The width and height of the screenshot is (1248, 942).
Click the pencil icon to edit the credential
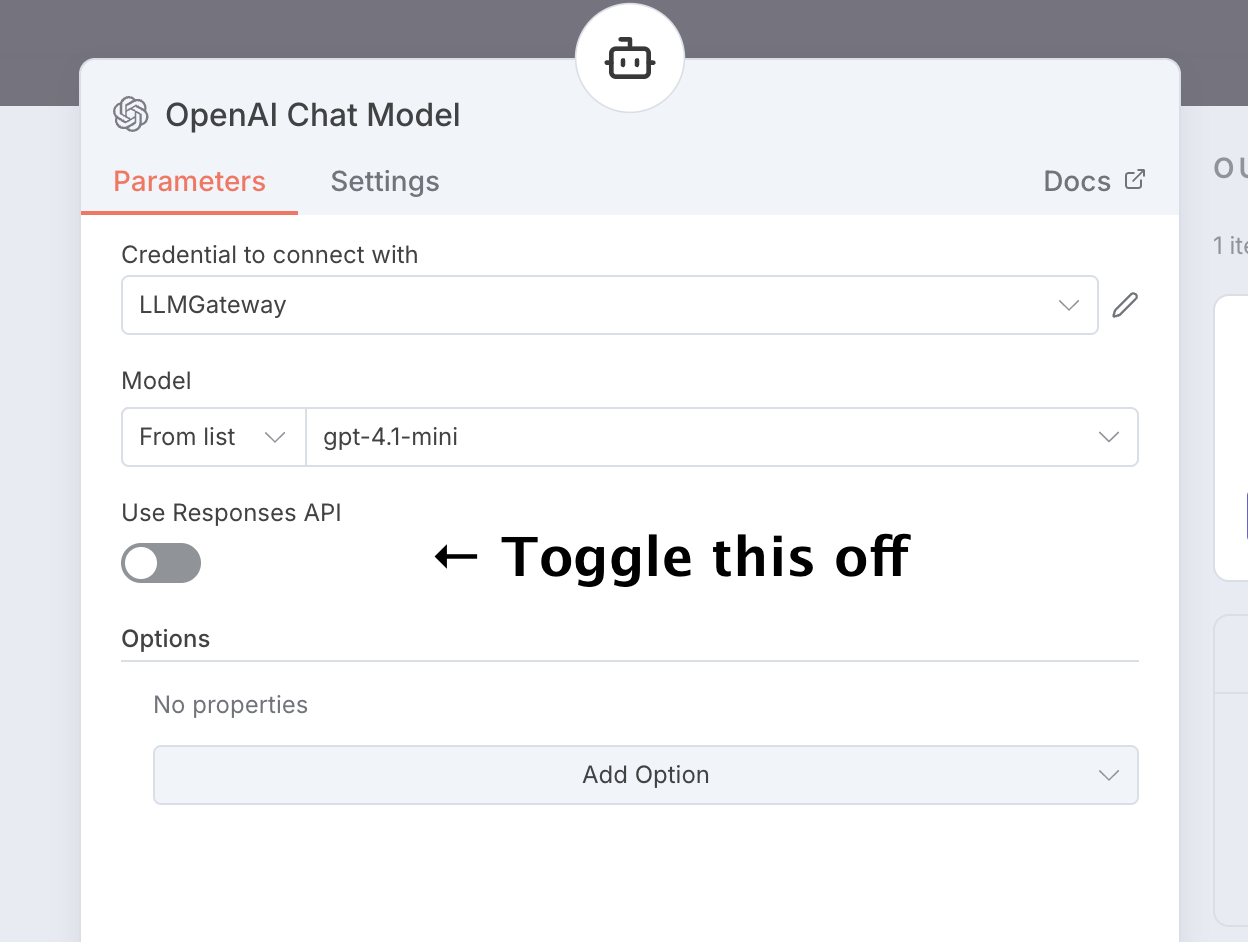coord(1124,305)
